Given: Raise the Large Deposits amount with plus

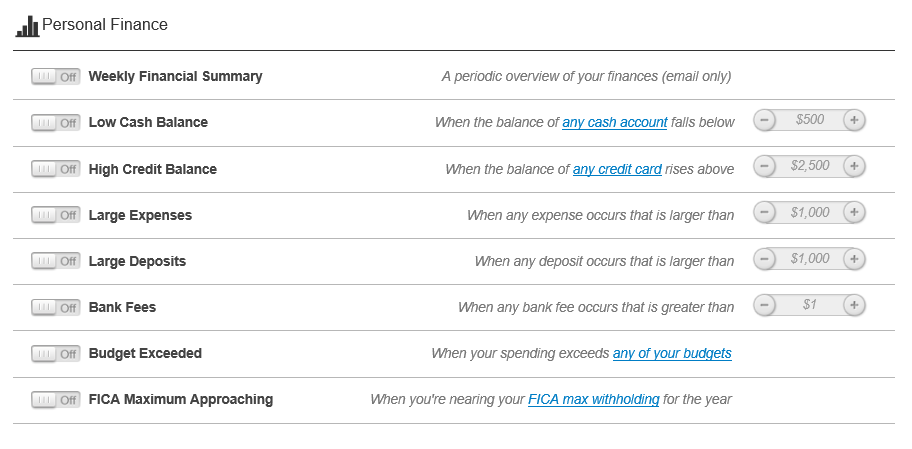Looking at the screenshot, I should pos(854,258).
